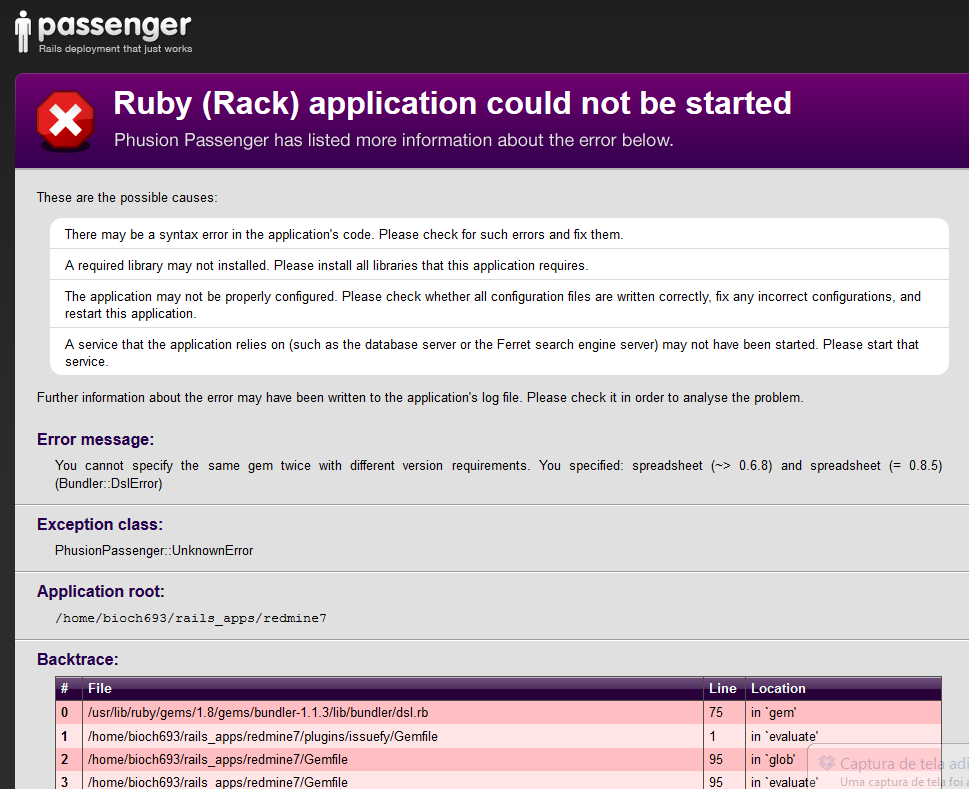
Task: Click the redmine7/Gemfile path in row 2
Action: [218, 759]
